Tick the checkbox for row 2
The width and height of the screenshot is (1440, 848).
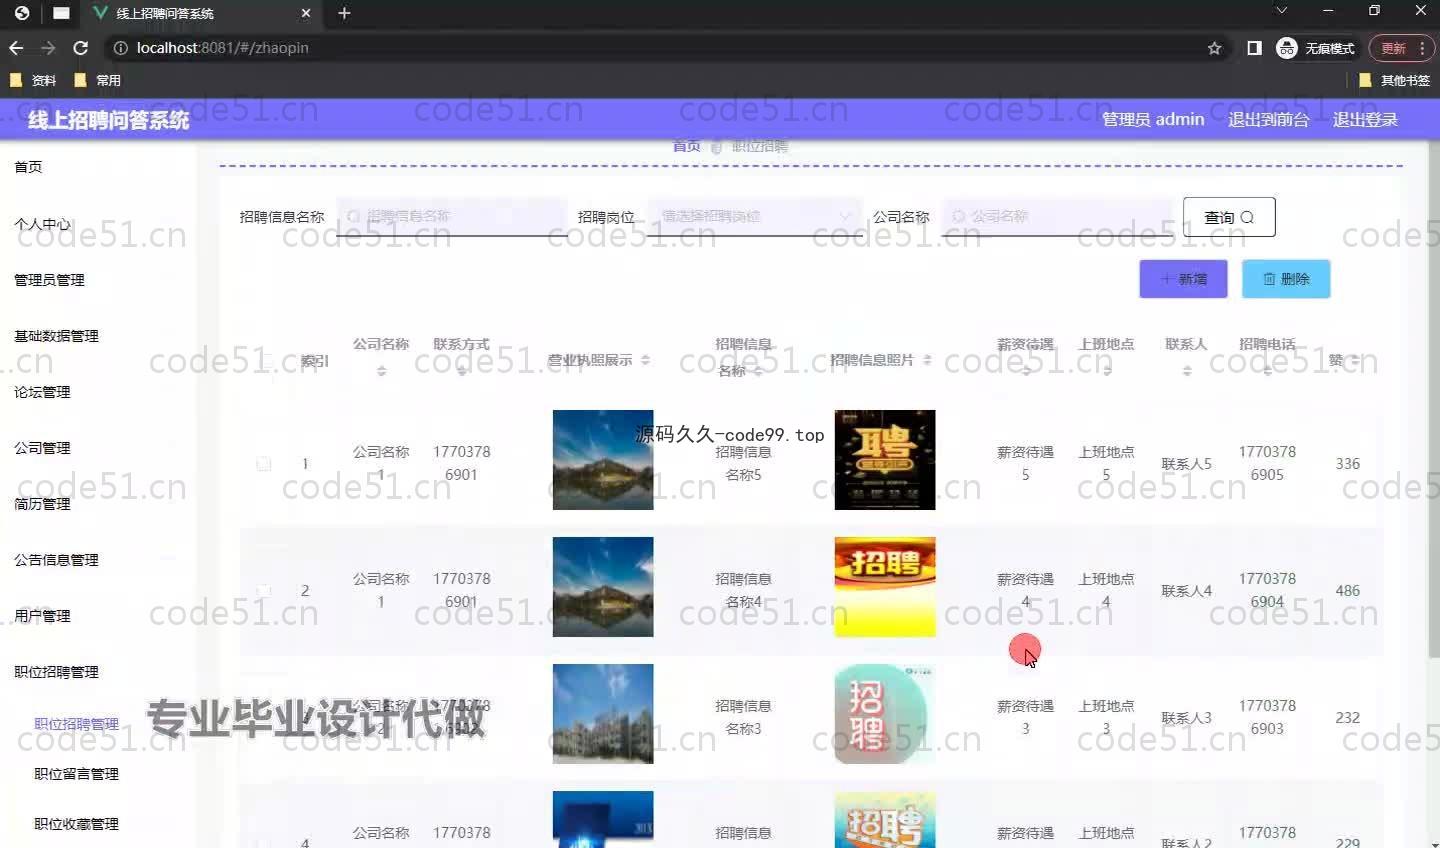coord(264,591)
